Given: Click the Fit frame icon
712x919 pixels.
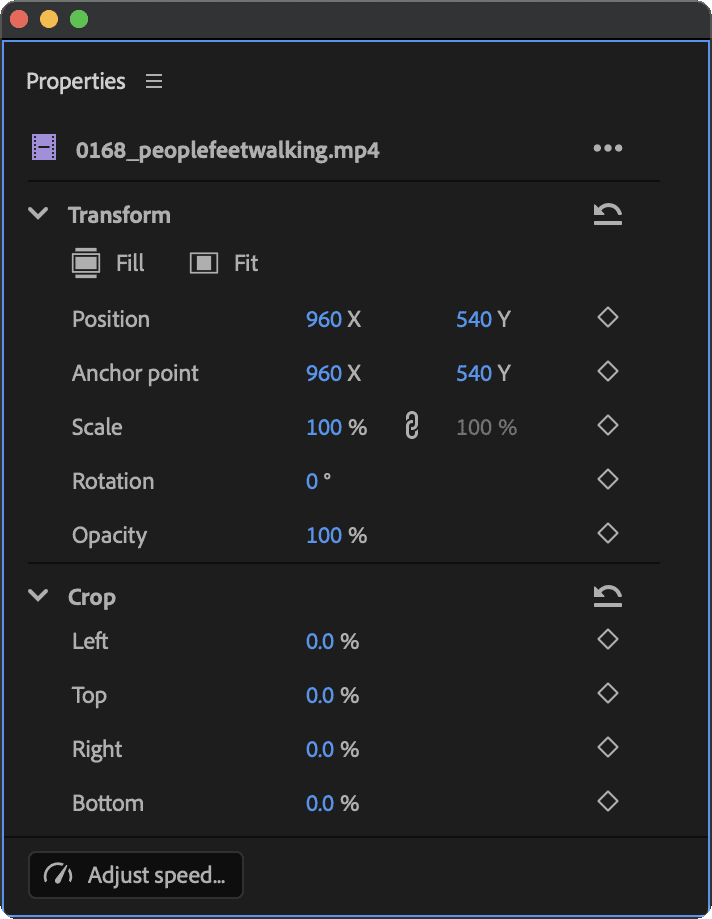Looking at the screenshot, I should 204,263.
